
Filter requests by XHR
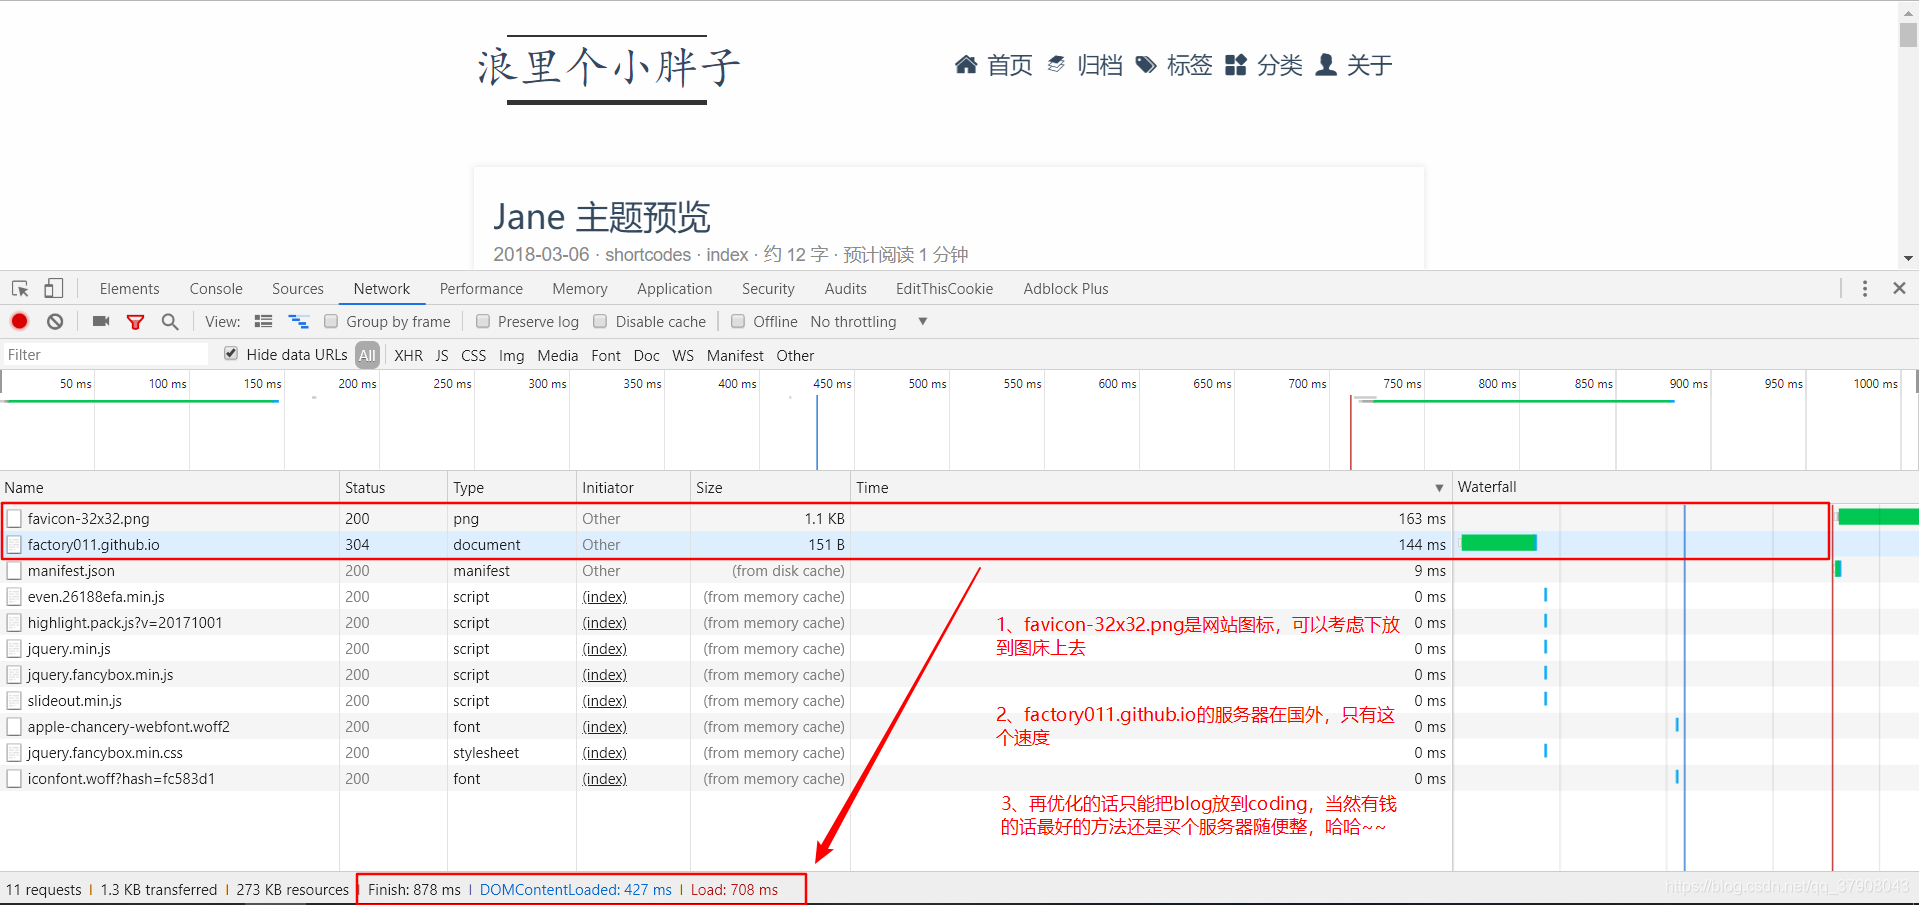pos(408,356)
